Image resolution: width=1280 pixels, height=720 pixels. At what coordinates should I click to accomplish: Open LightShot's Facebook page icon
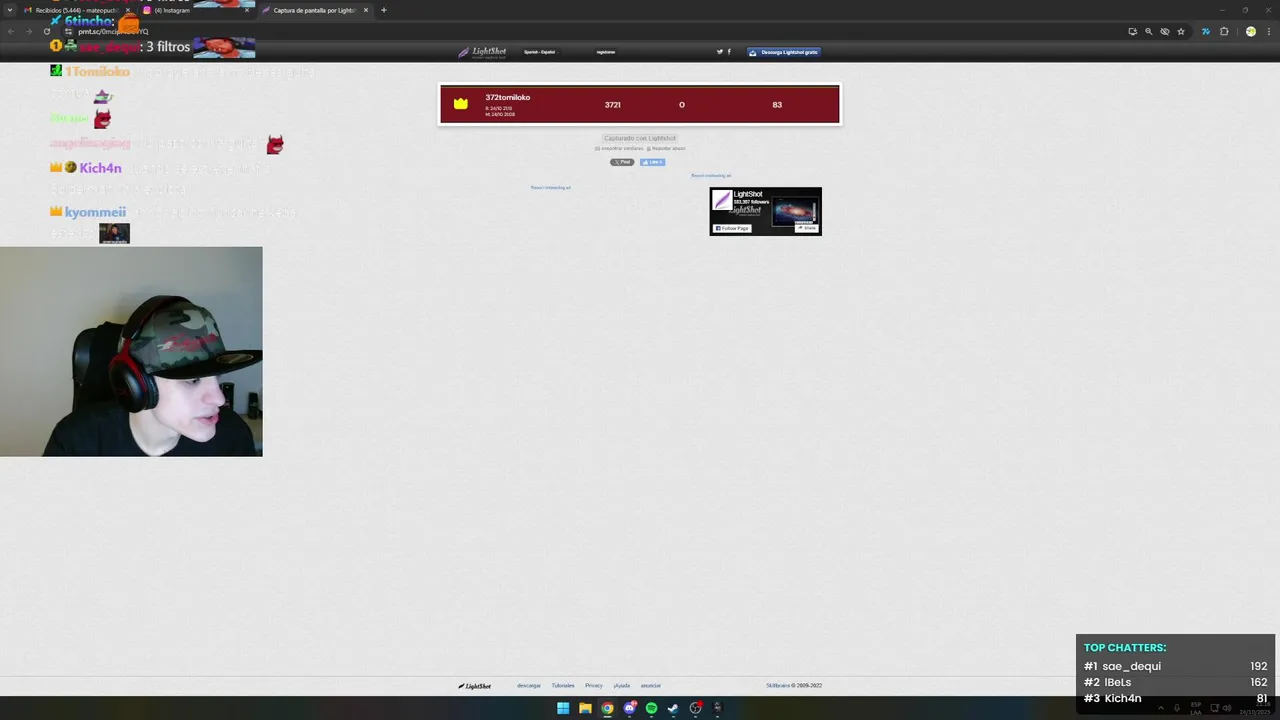pyautogui.click(x=729, y=52)
